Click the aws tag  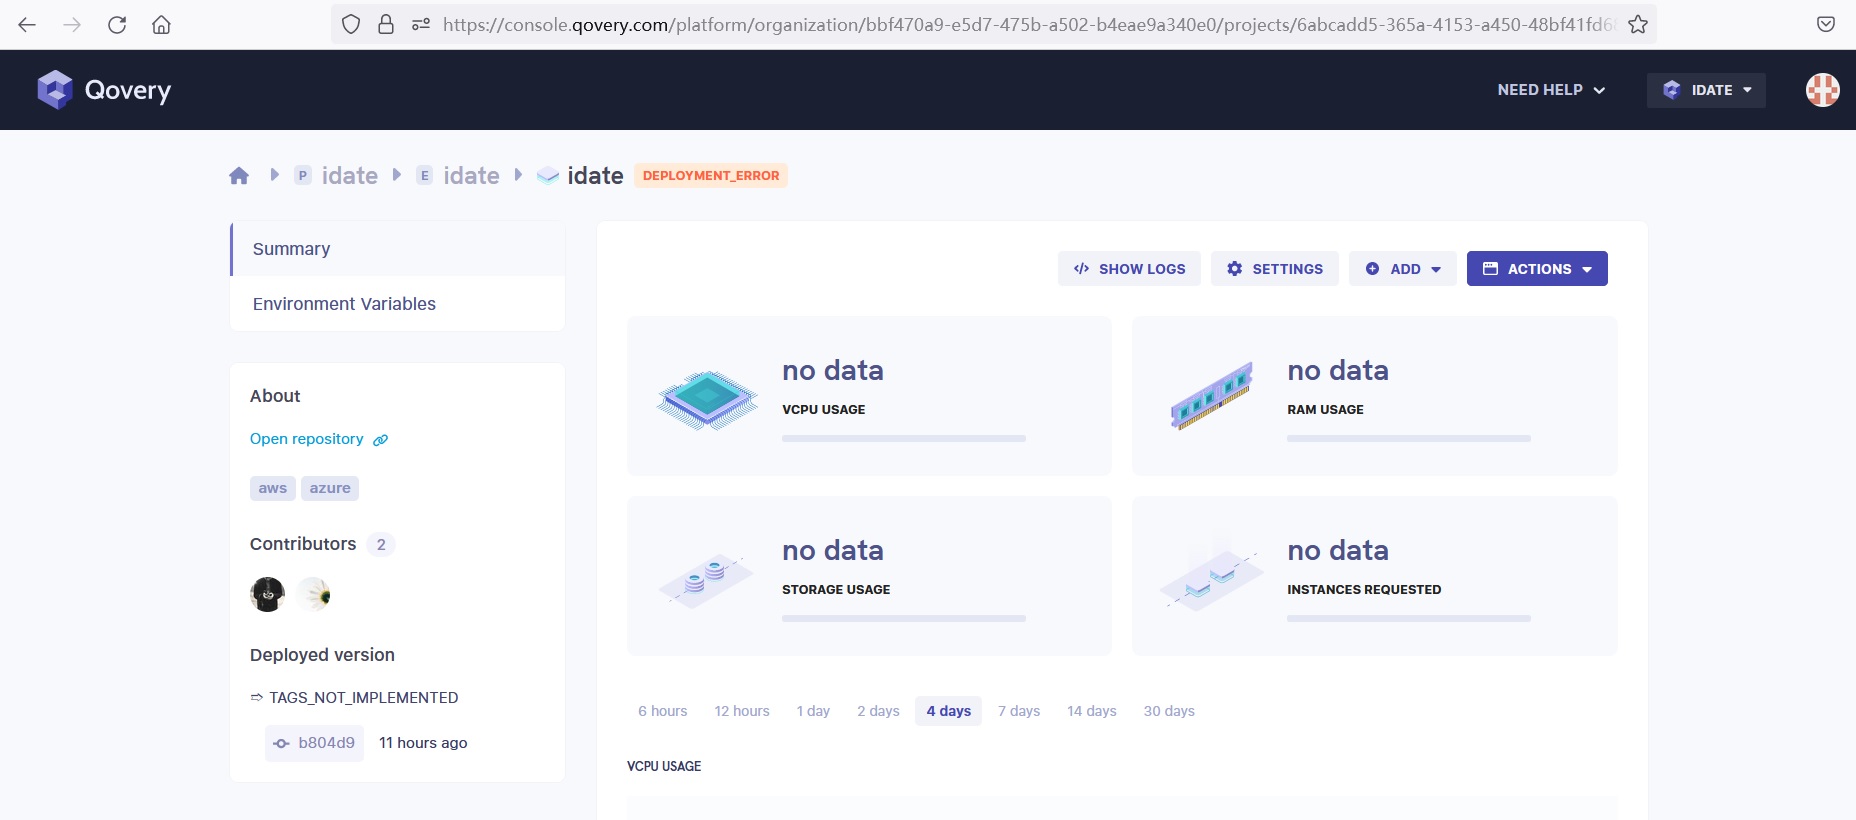pyautogui.click(x=273, y=488)
